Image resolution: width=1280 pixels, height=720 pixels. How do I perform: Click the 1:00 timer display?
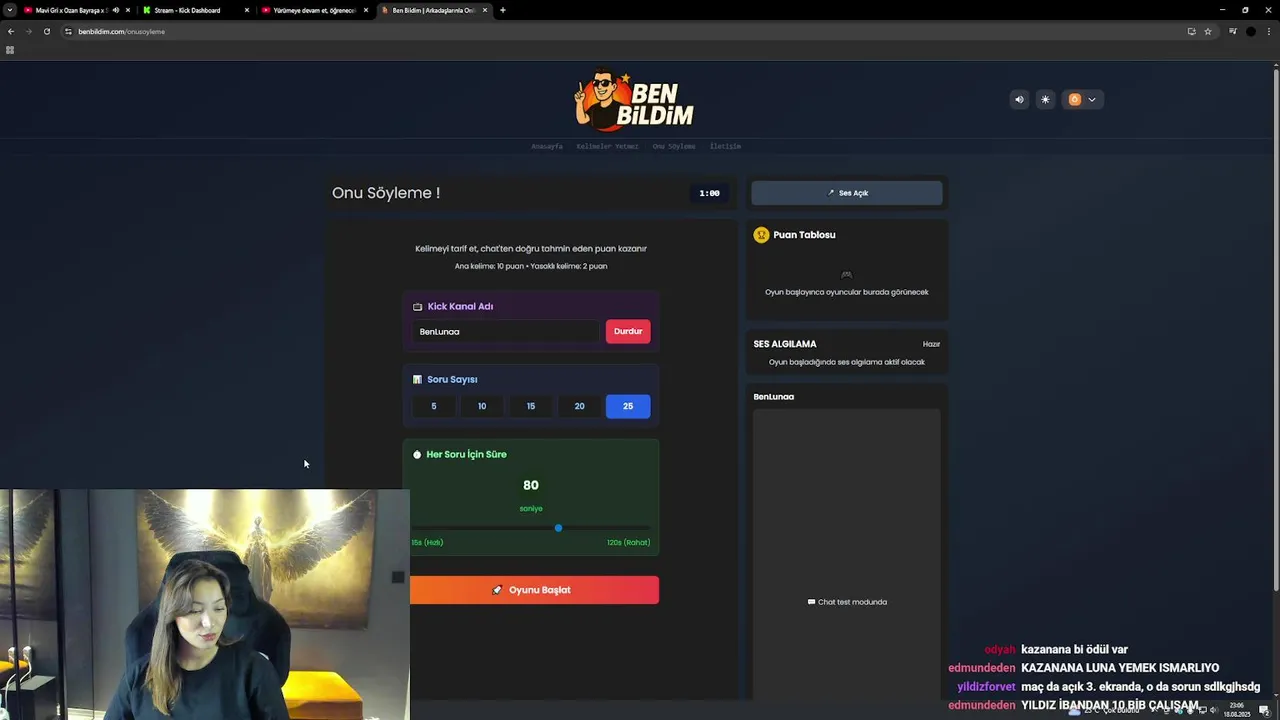[709, 193]
